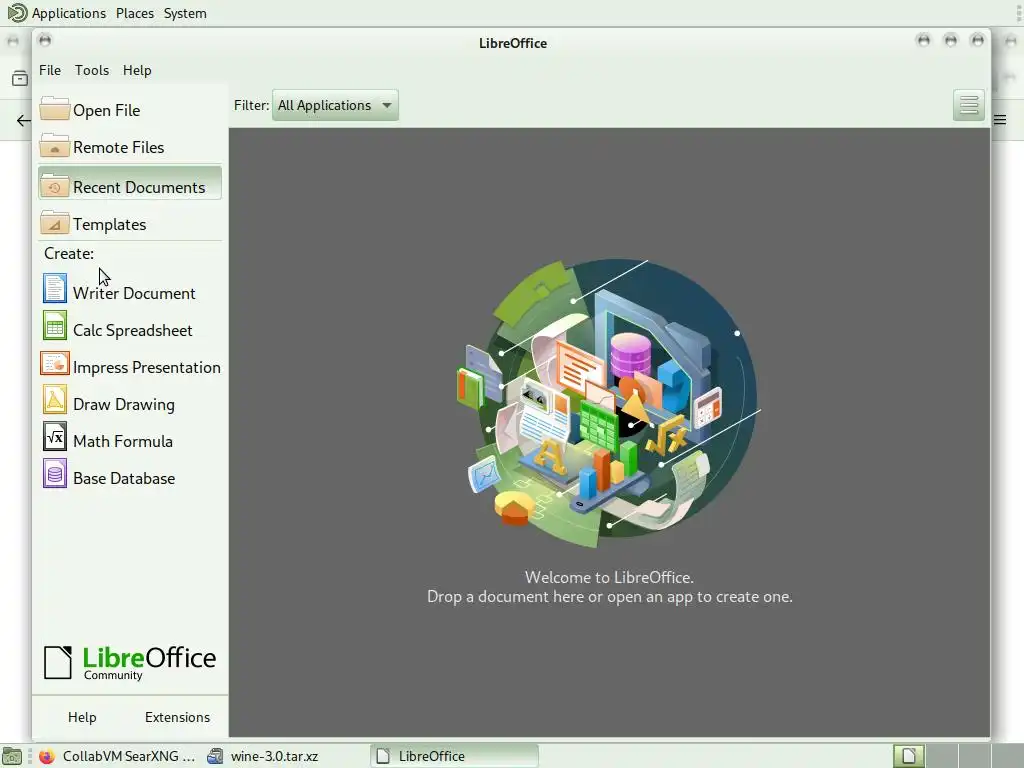Click the Base Database icon
1024x768 pixels.
pyautogui.click(x=55, y=473)
